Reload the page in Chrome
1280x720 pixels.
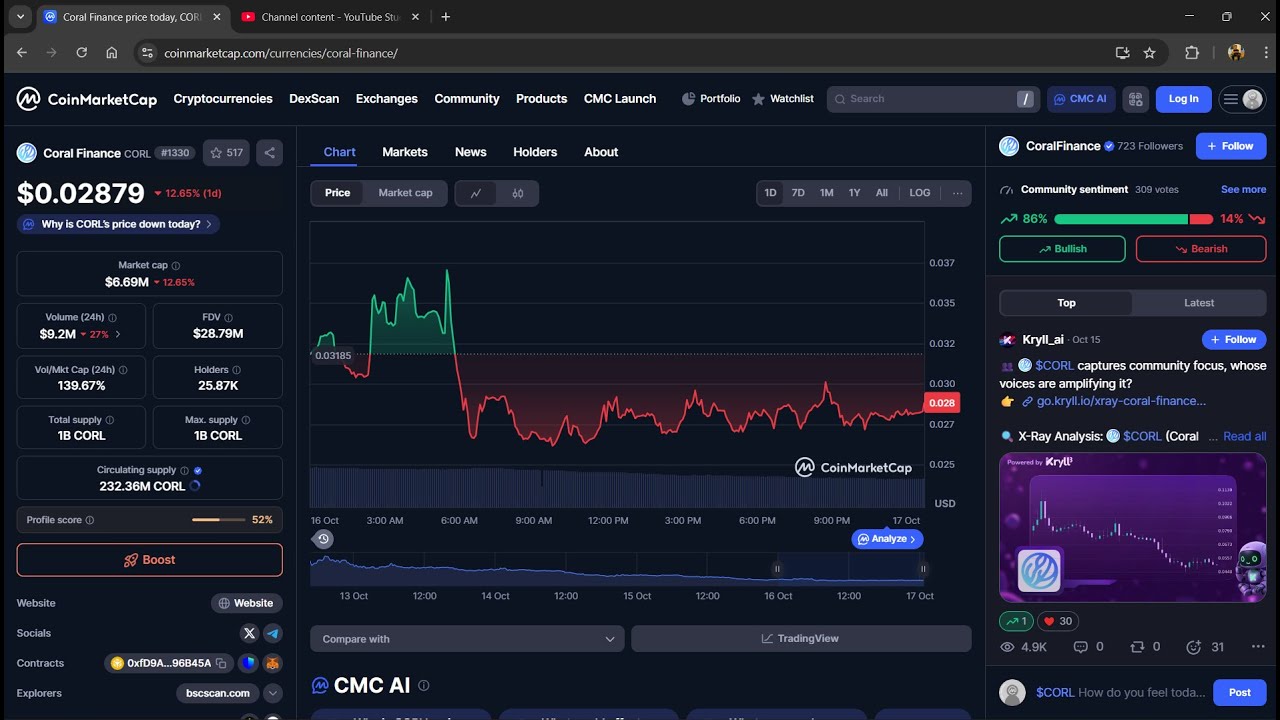point(82,53)
